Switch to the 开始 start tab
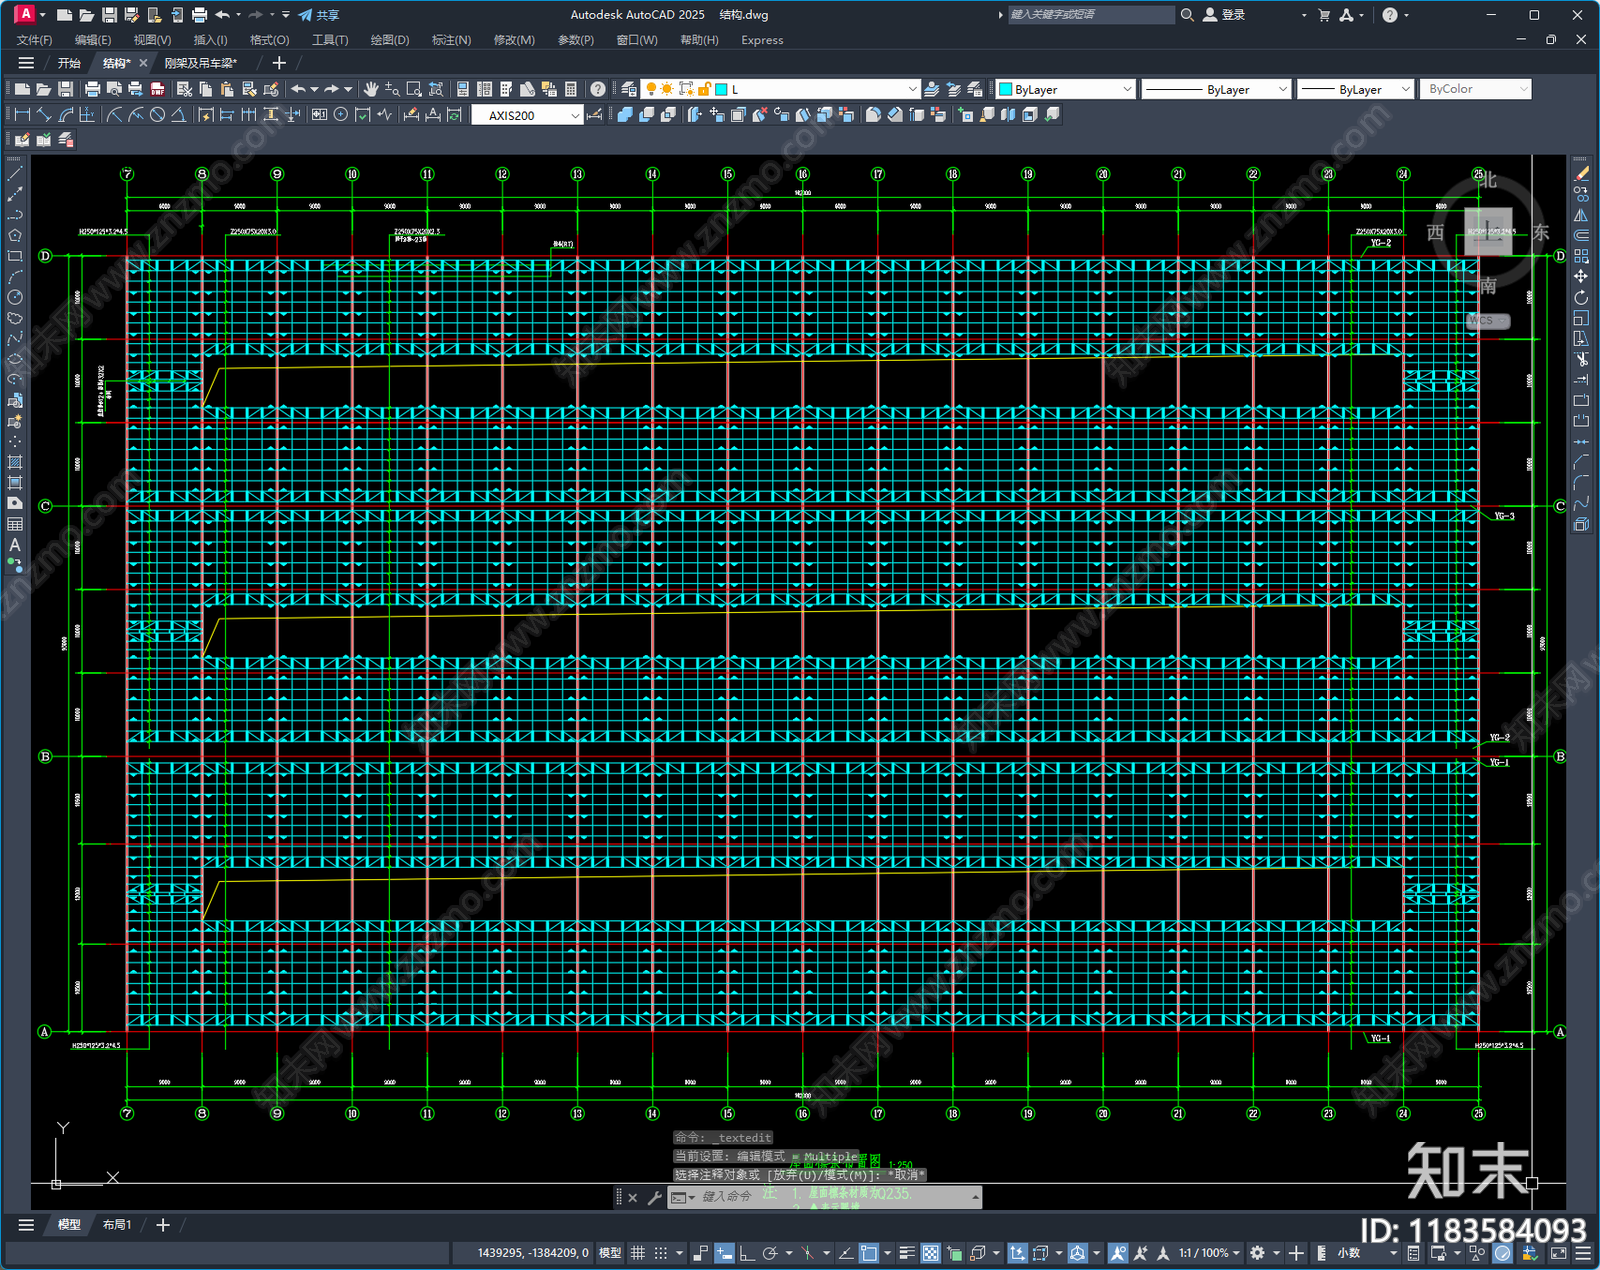 pos(69,63)
